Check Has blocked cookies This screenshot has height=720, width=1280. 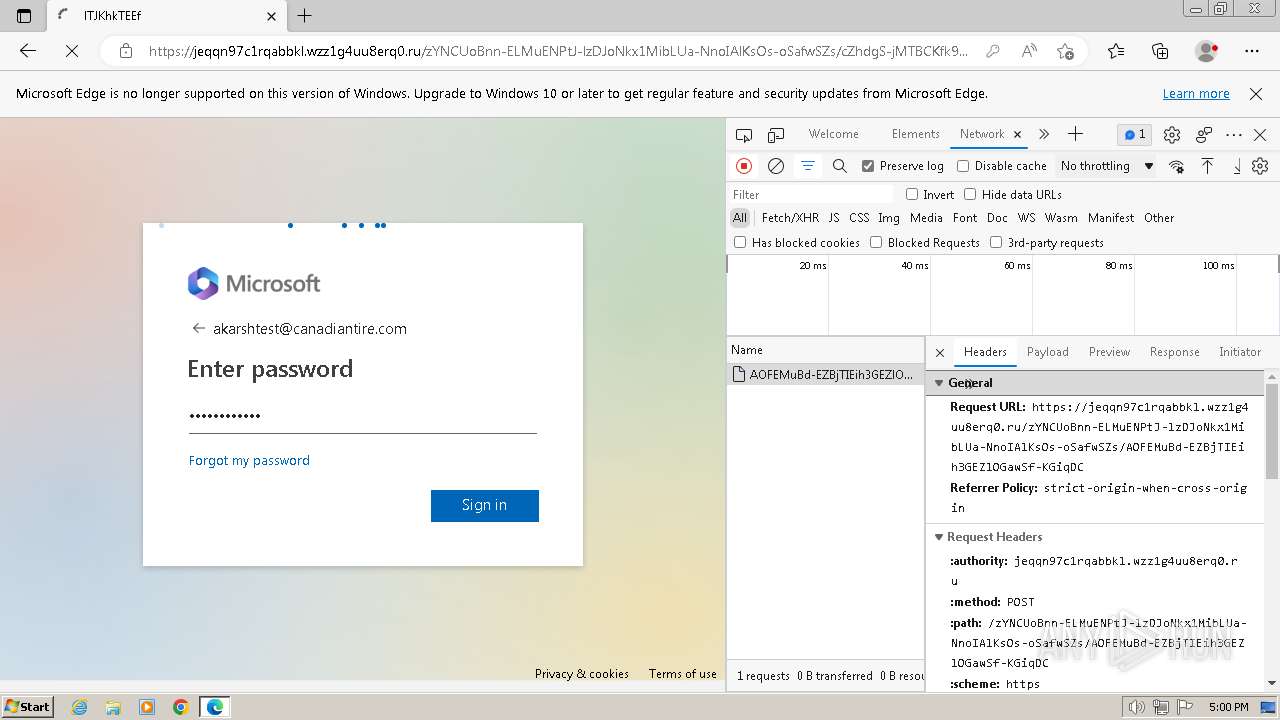(740, 242)
